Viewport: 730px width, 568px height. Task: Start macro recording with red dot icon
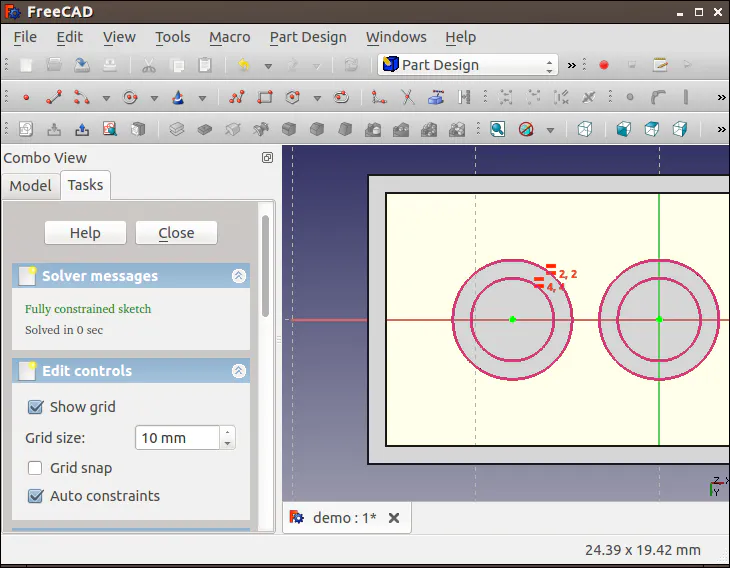click(604, 65)
